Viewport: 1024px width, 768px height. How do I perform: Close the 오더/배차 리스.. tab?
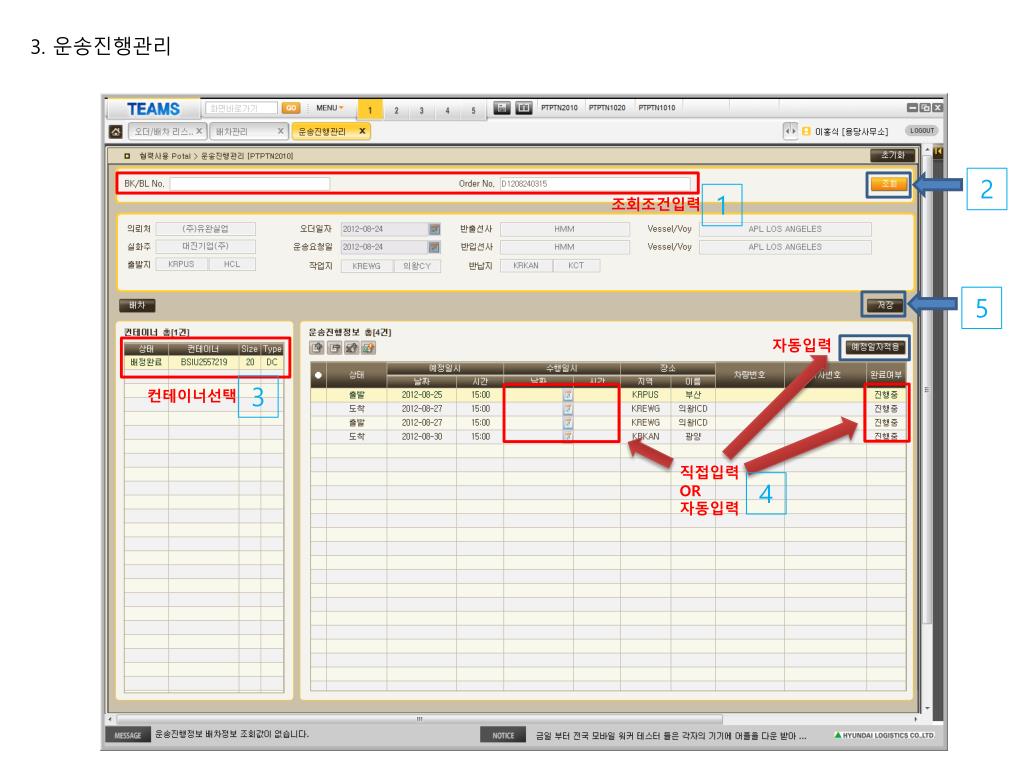pyautogui.click(x=199, y=131)
